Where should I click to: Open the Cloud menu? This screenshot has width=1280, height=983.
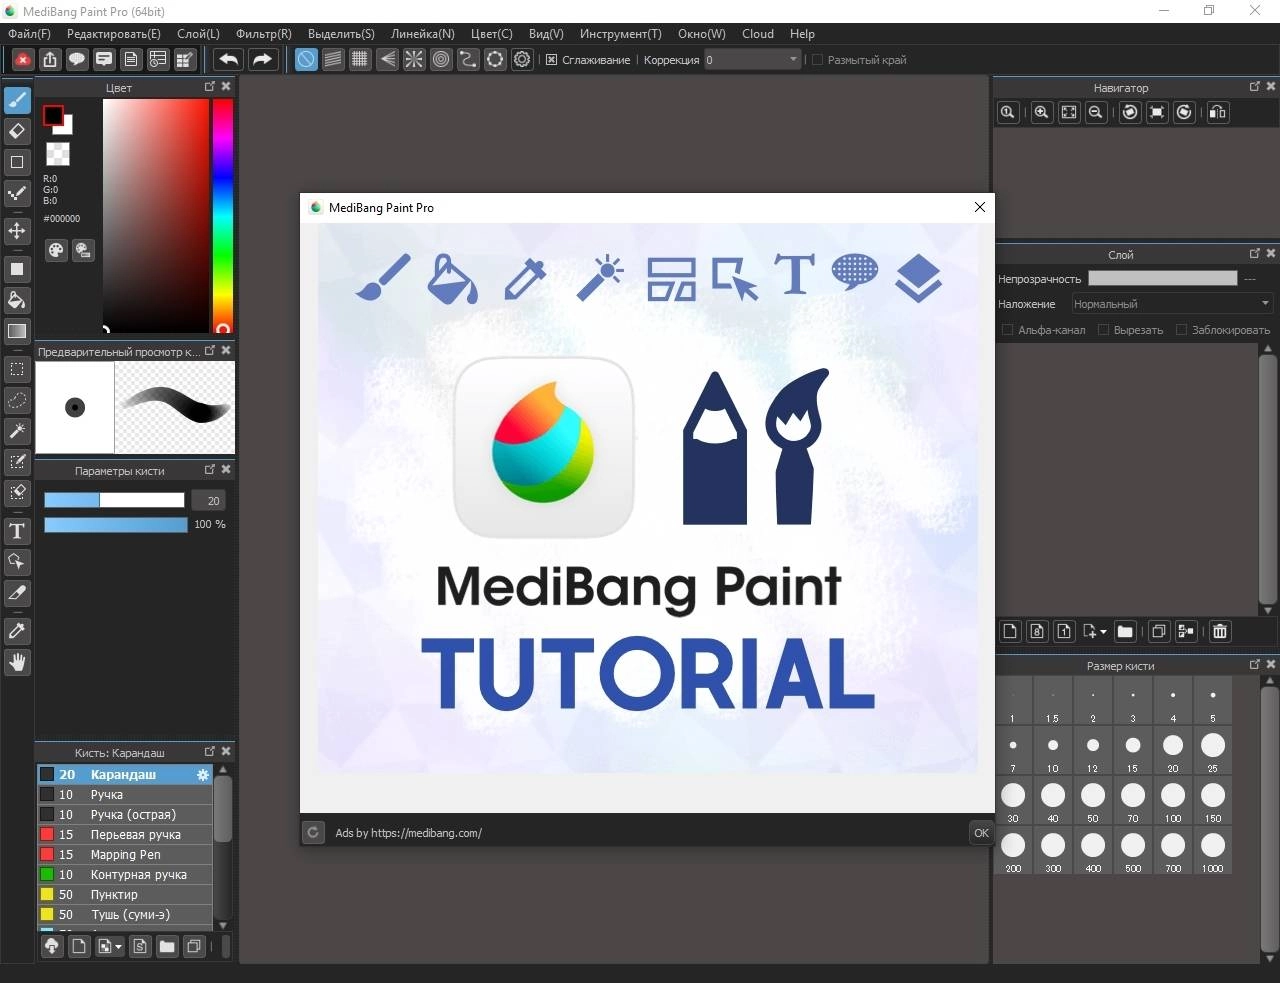[758, 34]
